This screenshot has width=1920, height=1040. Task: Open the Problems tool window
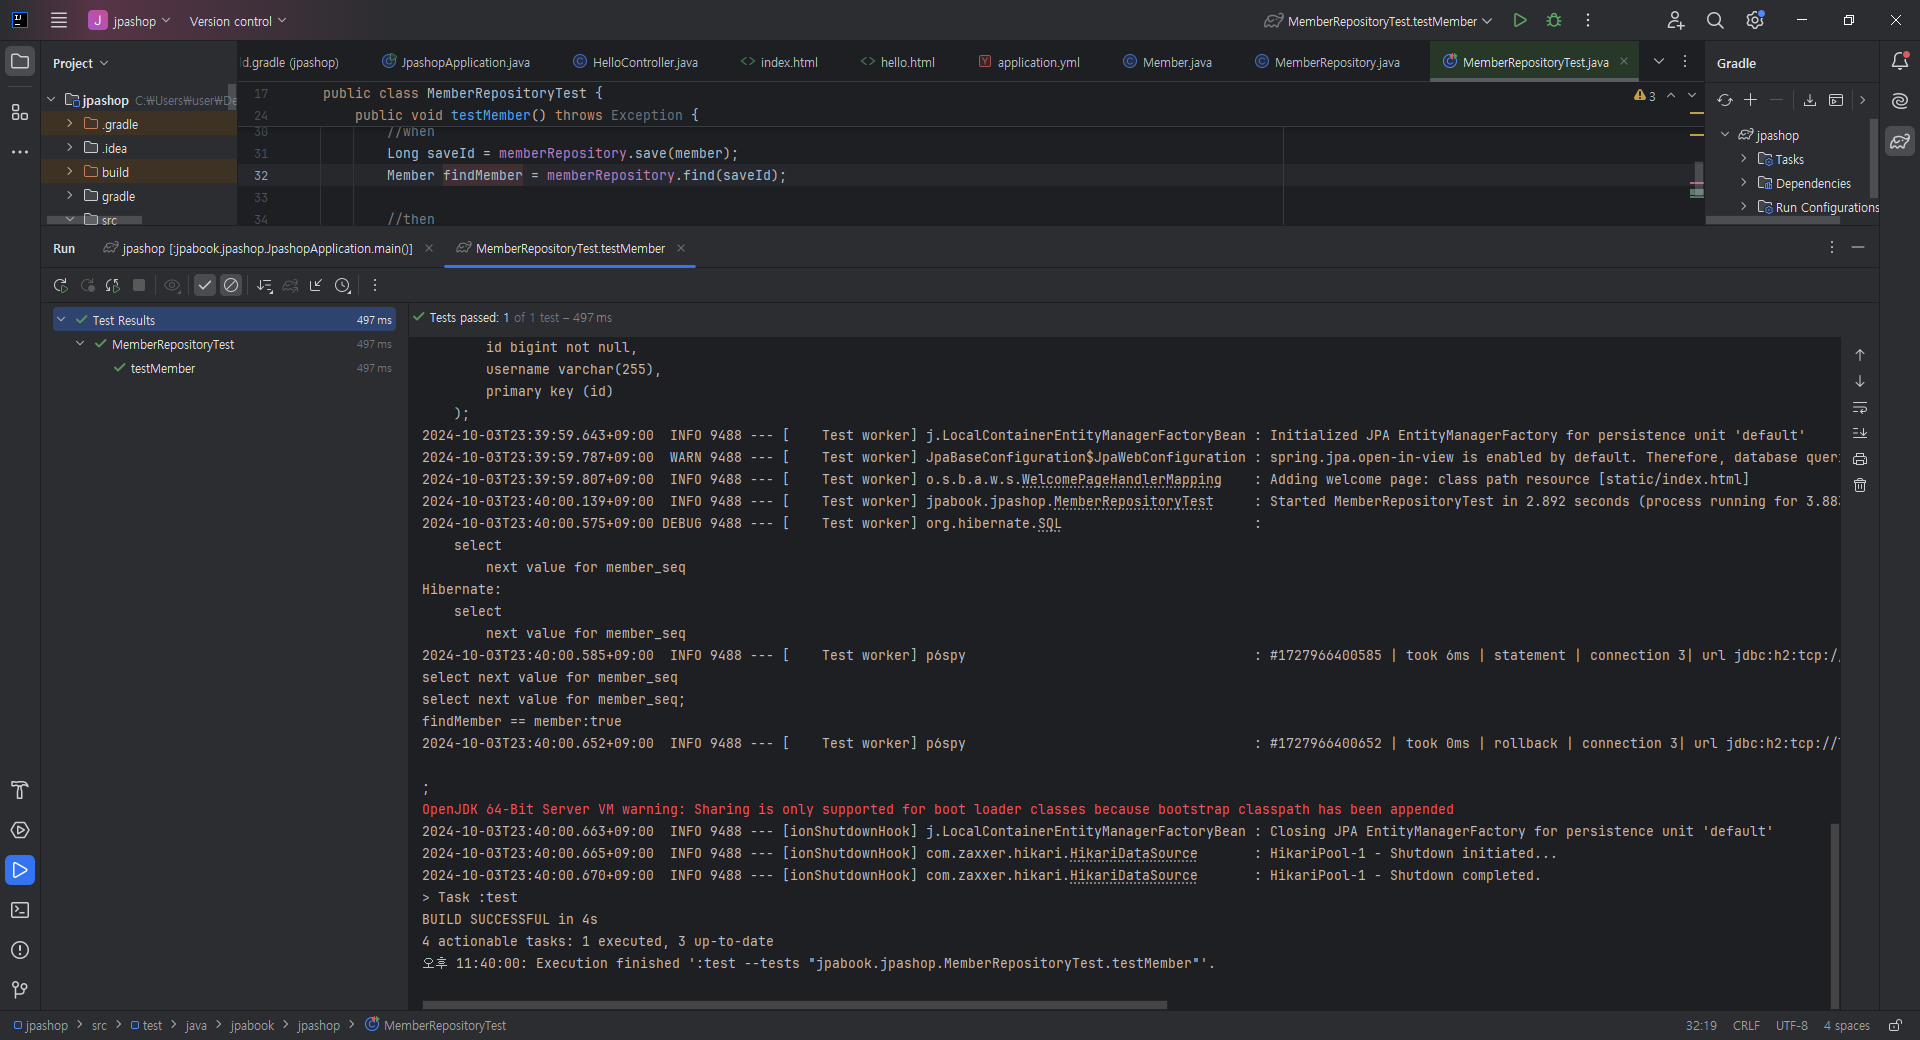[20, 950]
